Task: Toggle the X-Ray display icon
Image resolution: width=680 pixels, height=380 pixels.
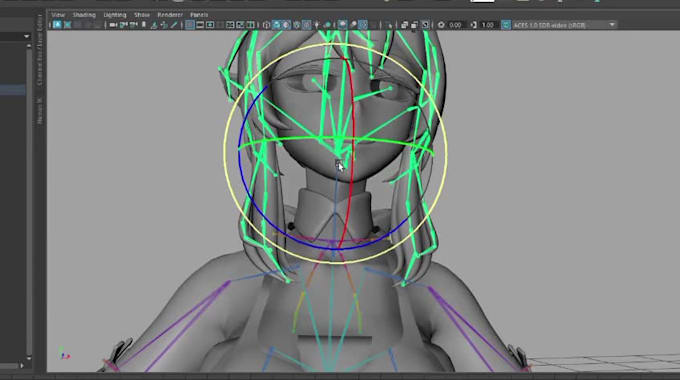Action: coord(404,25)
